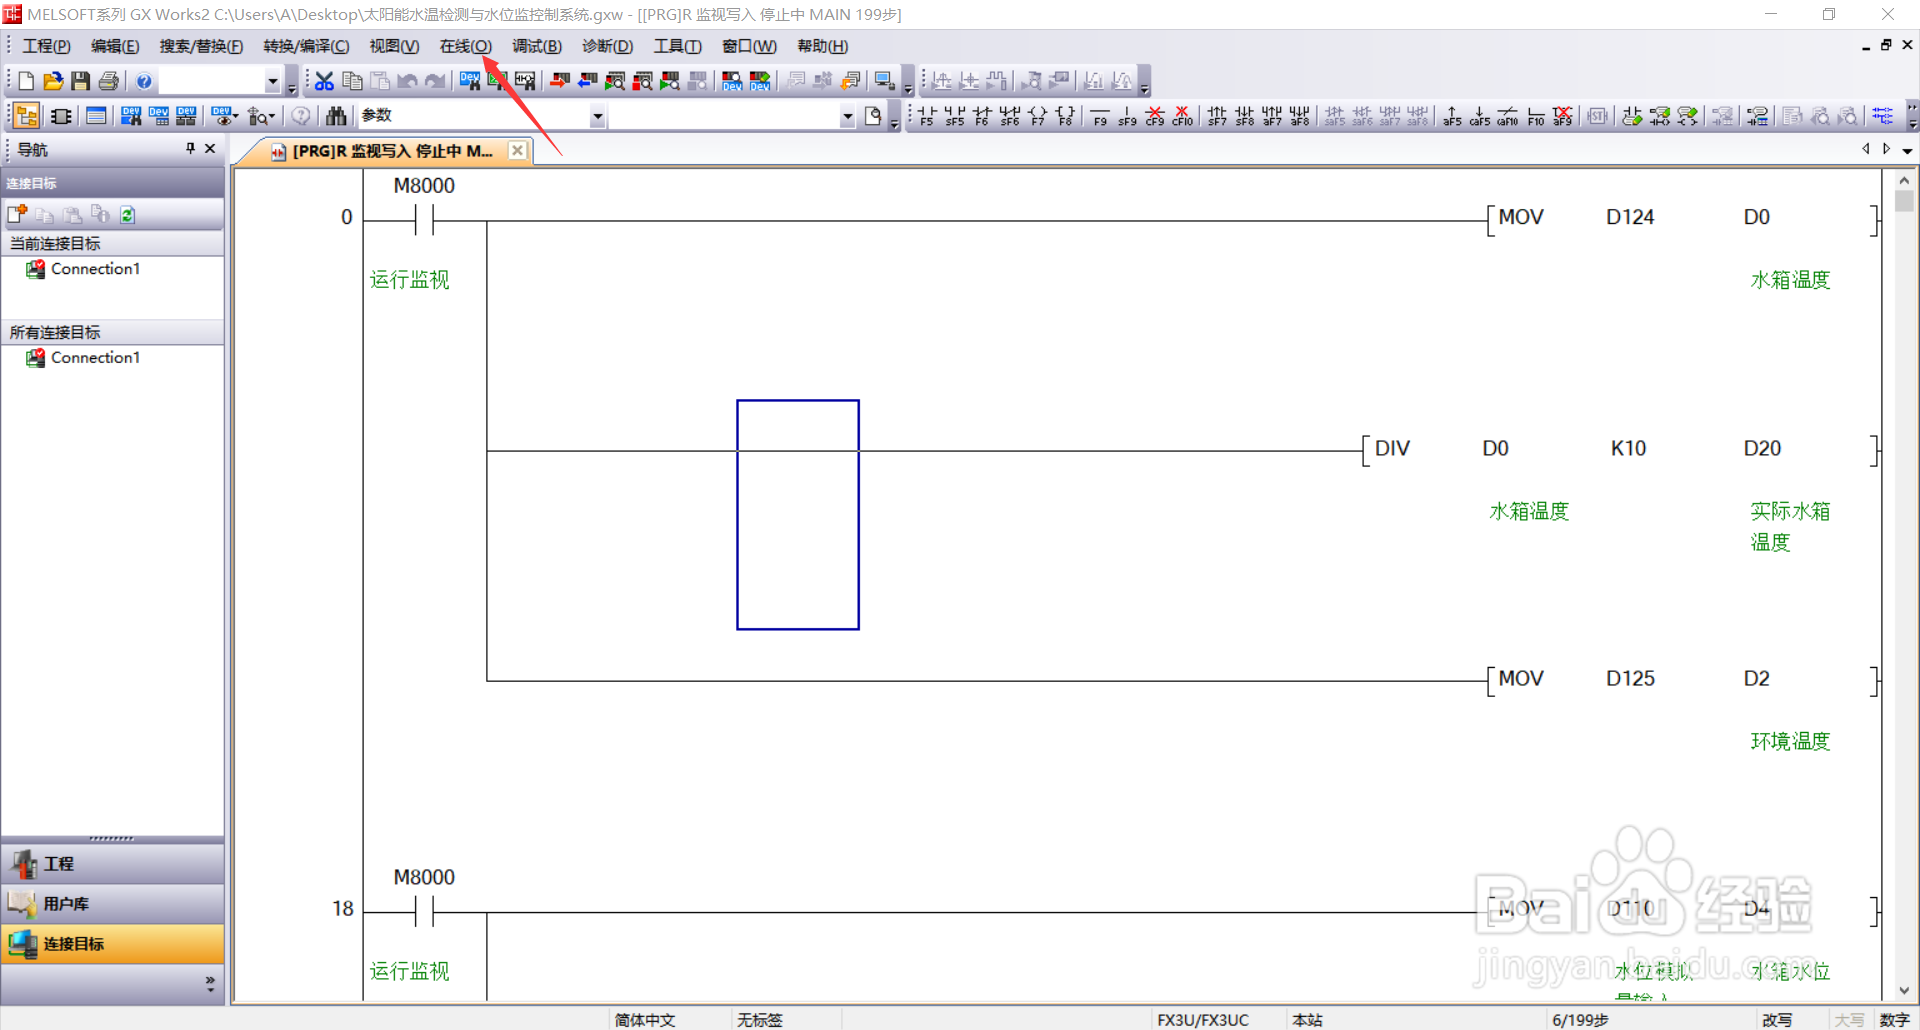Screen dimensions: 1920x1030
Task: Copy the selected ladder element
Action: 352,81
